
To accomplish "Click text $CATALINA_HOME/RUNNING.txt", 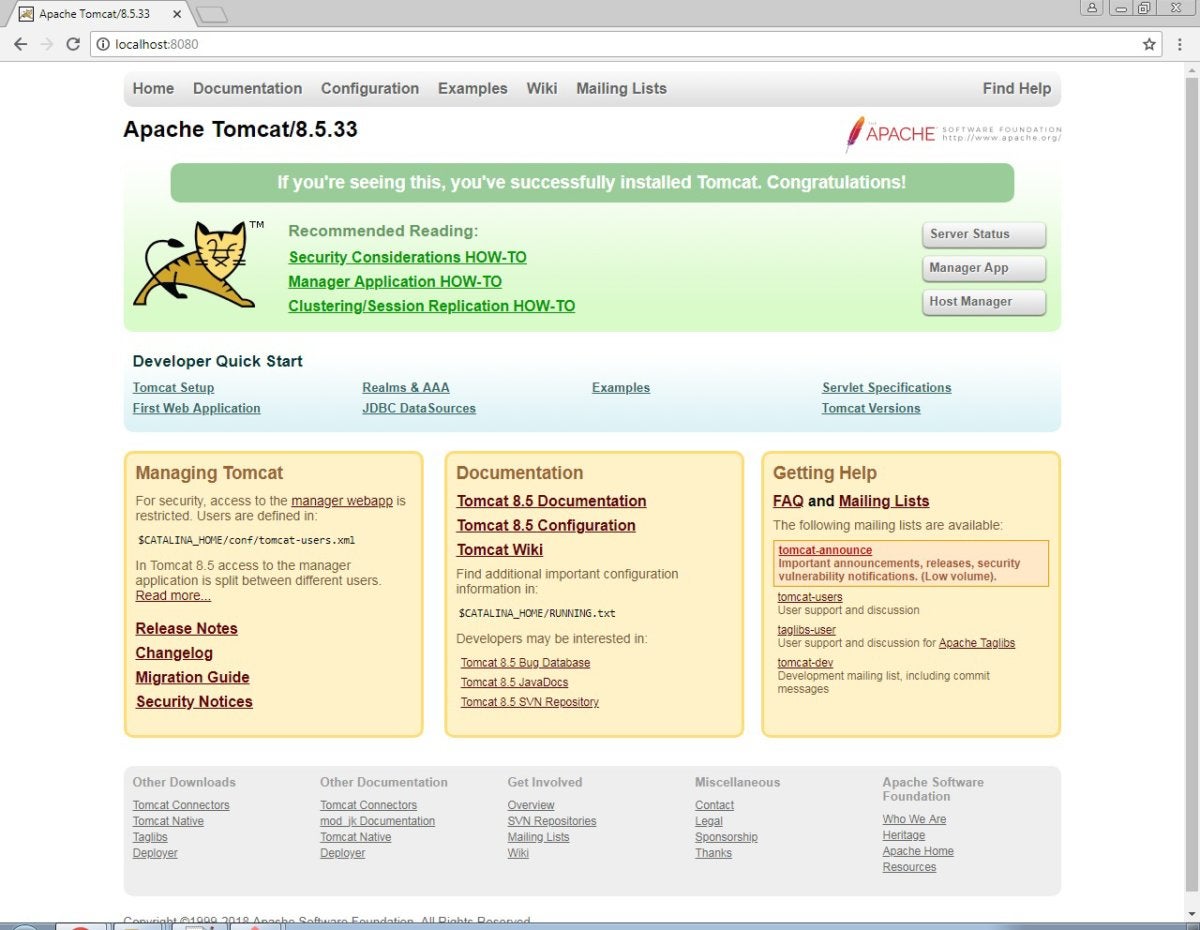I will click(537, 613).
